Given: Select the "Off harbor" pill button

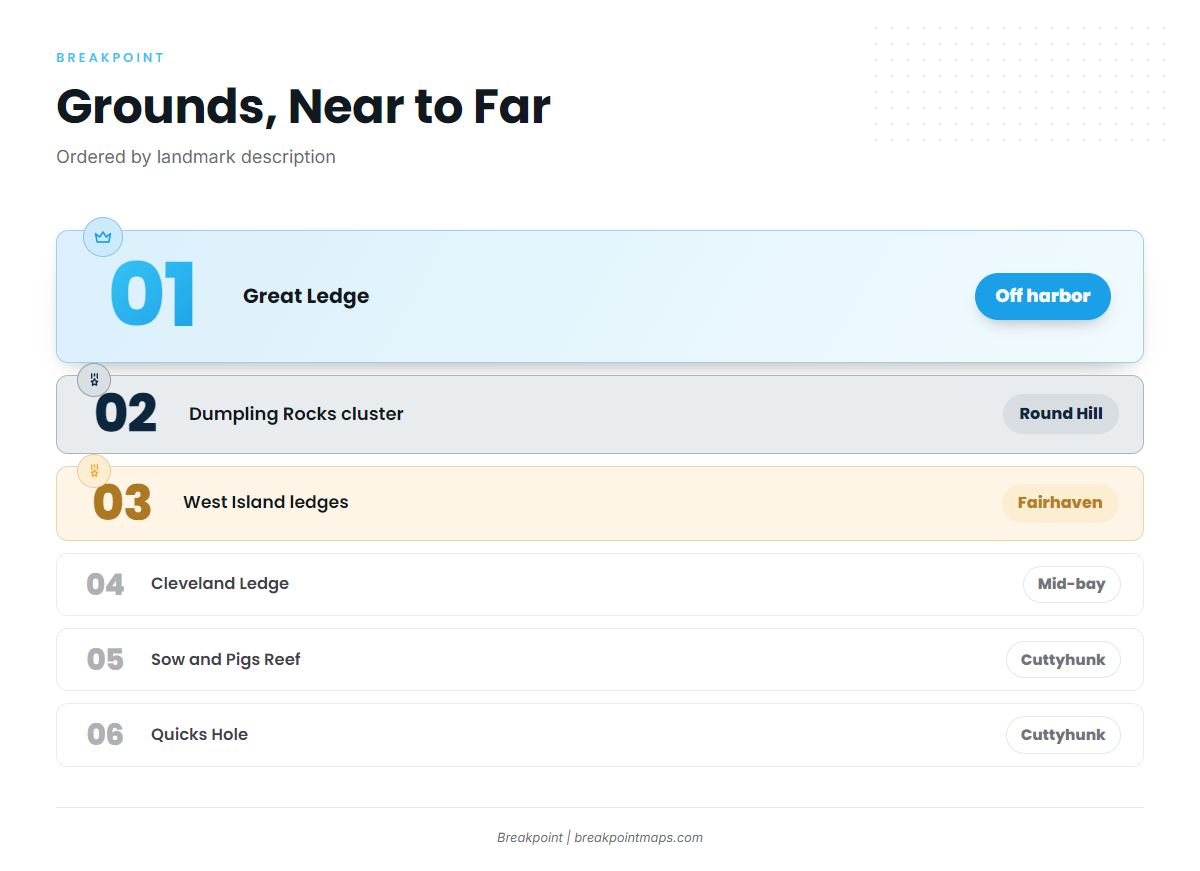Looking at the screenshot, I should point(1043,296).
